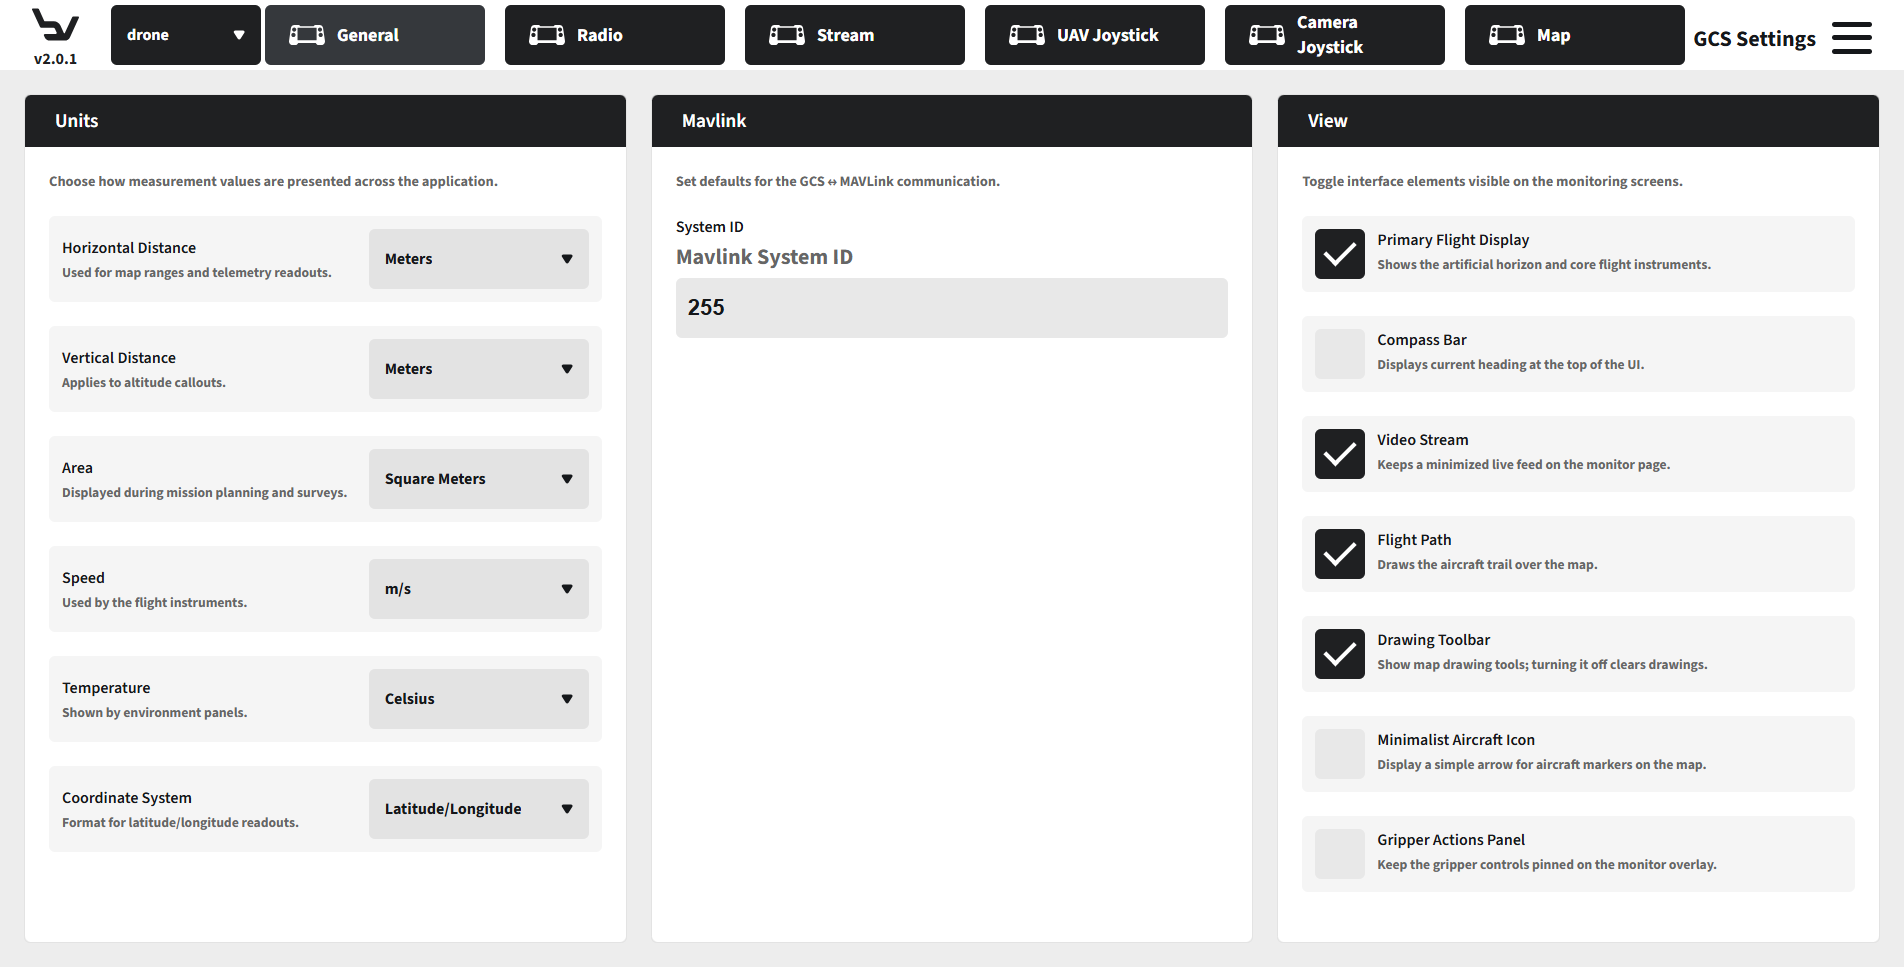This screenshot has width=1904, height=967.
Task: Click the GCS Settings label
Action: (x=1754, y=38)
